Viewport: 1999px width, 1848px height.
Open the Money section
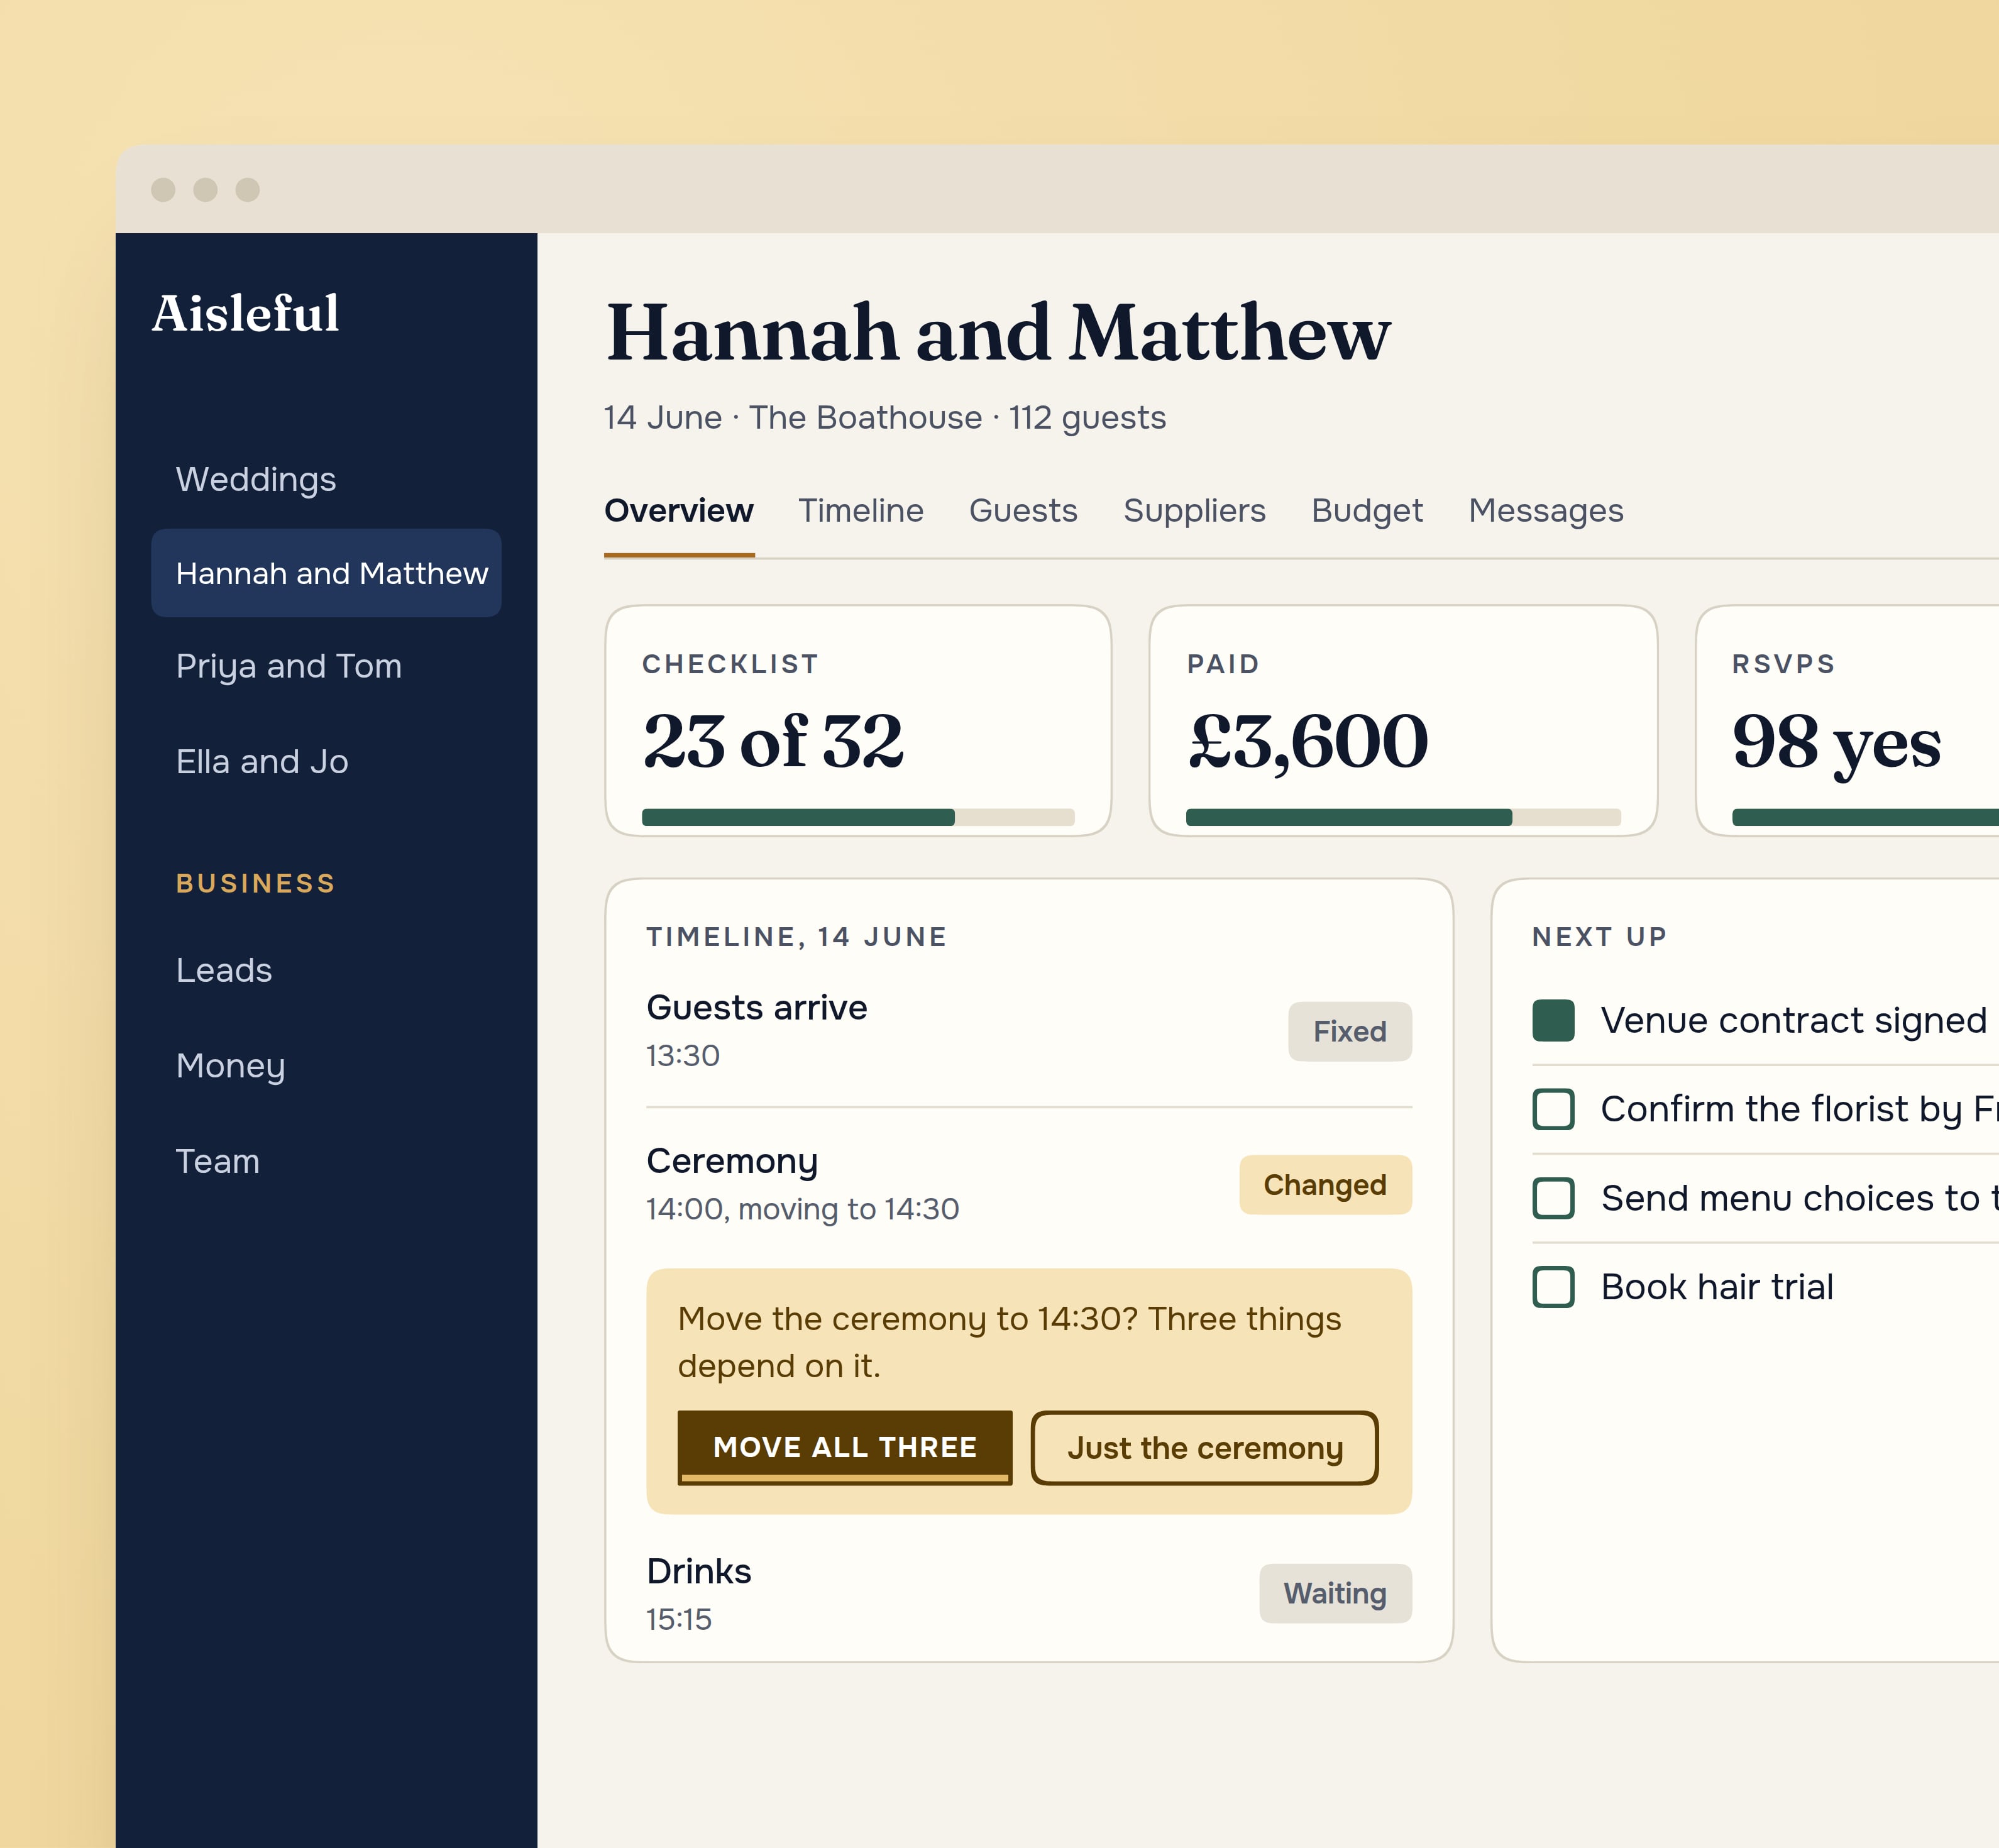coord(231,1066)
